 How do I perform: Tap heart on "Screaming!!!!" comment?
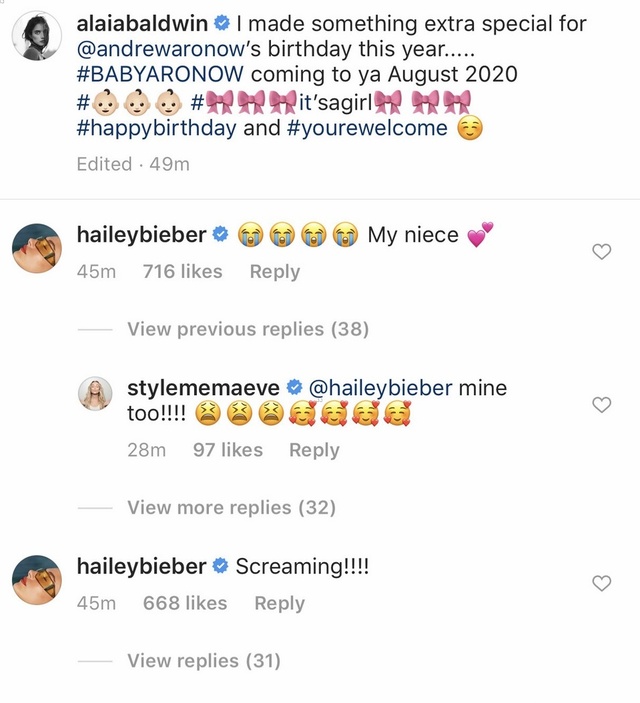pyautogui.click(x=602, y=584)
